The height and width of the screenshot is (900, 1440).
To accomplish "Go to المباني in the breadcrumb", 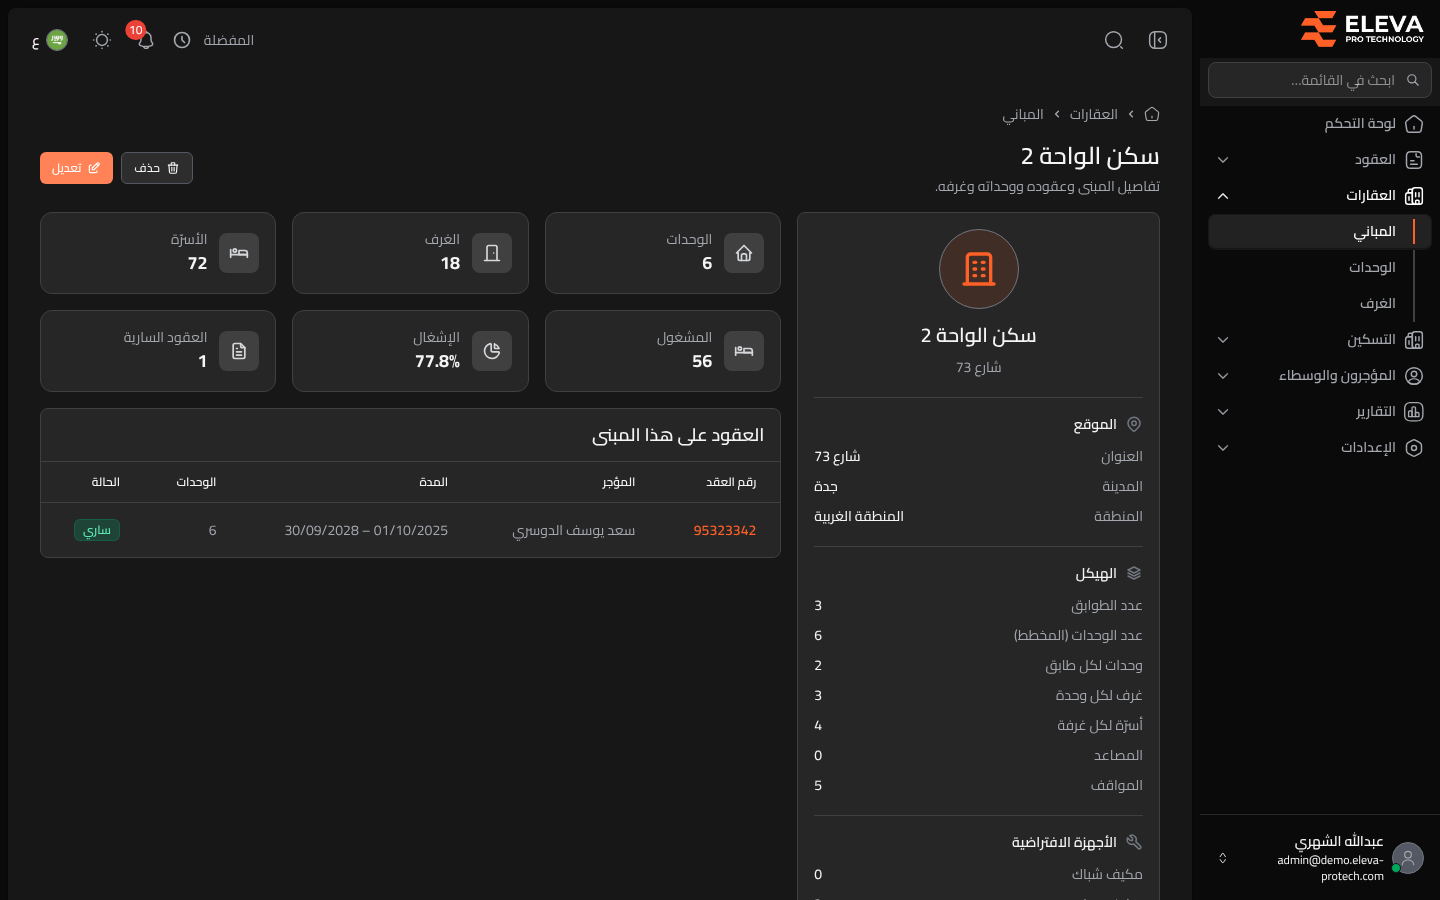I will (1023, 114).
